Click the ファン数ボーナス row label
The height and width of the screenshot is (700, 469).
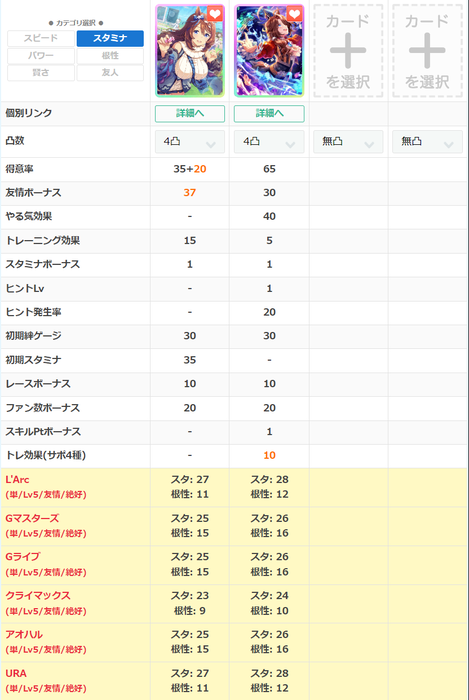[x=43, y=408]
